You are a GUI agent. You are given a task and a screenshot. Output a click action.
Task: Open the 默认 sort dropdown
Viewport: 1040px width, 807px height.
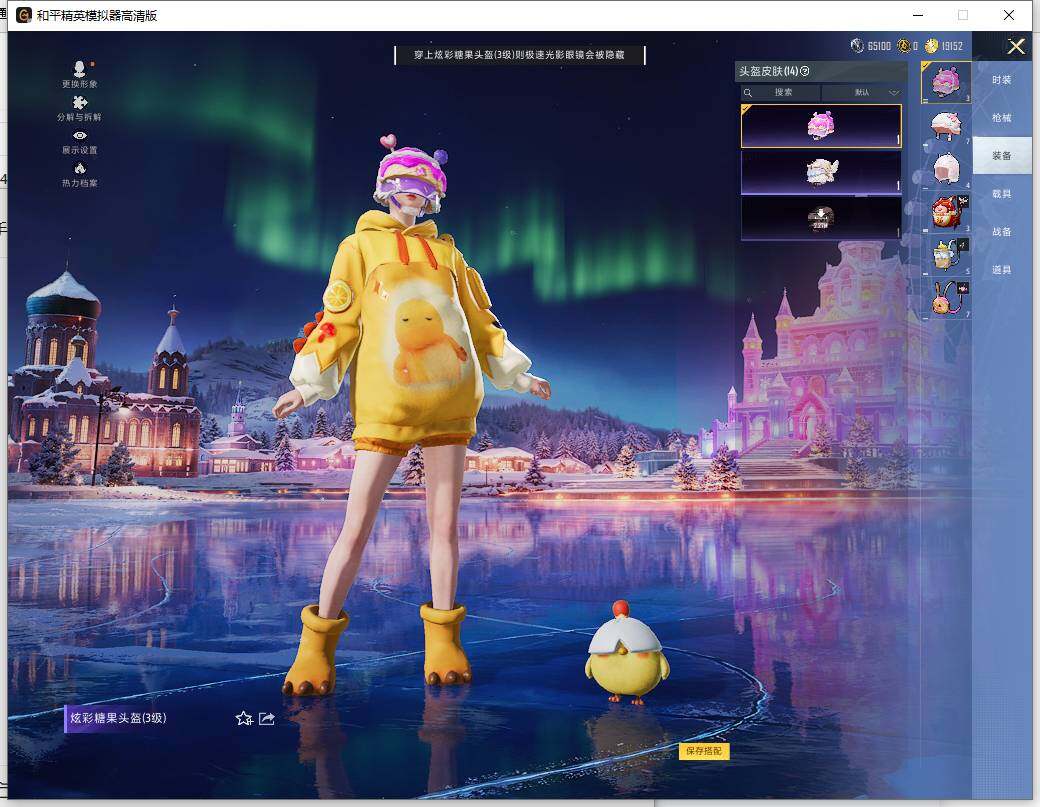(862, 92)
